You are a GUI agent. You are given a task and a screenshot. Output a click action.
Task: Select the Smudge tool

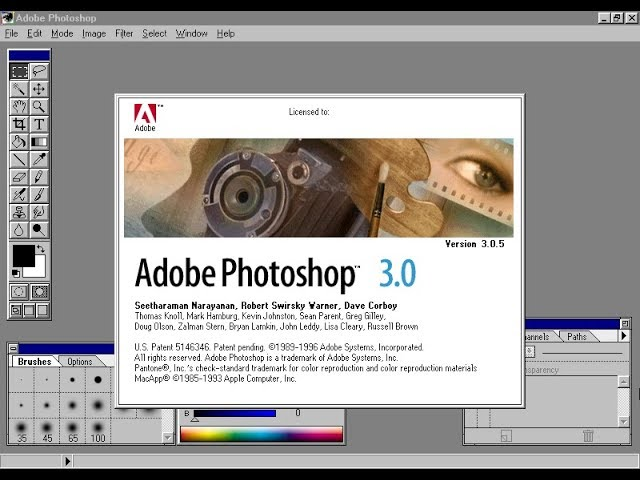click(39, 212)
